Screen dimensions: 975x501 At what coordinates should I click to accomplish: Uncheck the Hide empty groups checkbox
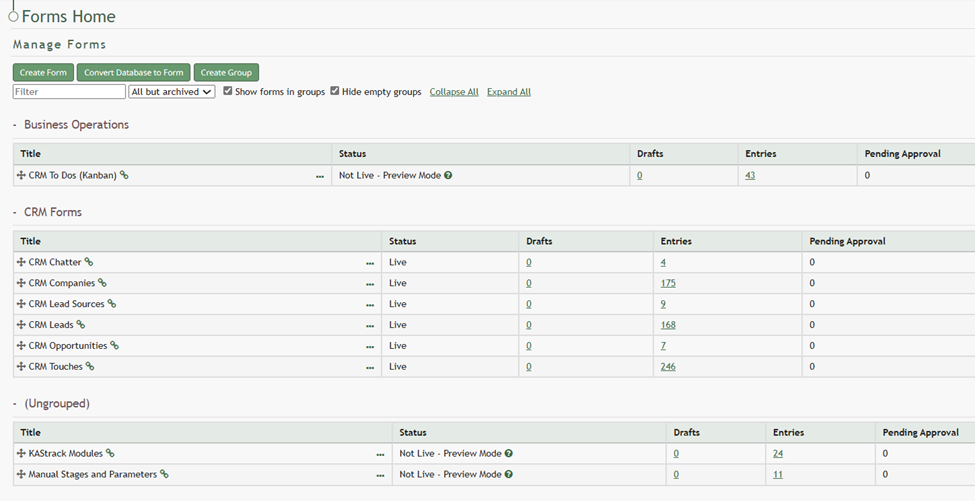click(335, 91)
